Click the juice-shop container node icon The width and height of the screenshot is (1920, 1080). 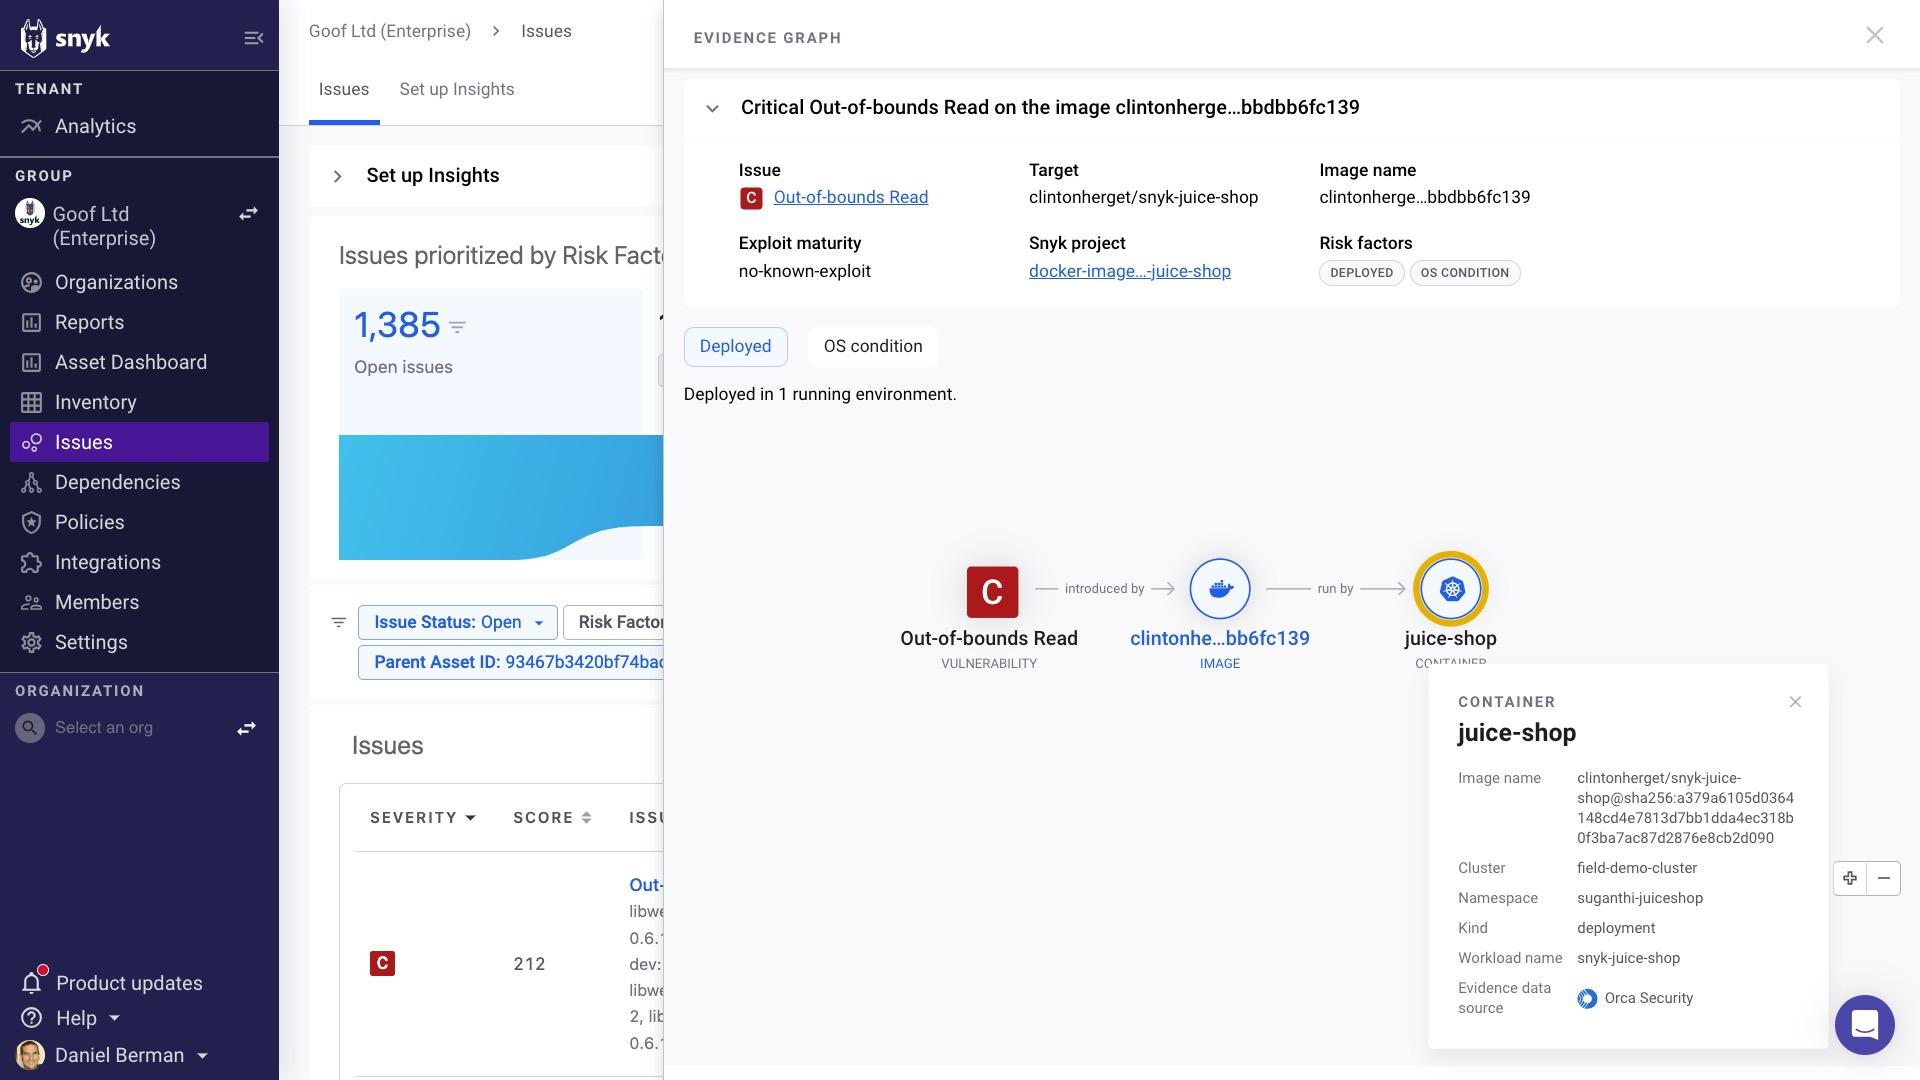click(x=1451, y=588)
